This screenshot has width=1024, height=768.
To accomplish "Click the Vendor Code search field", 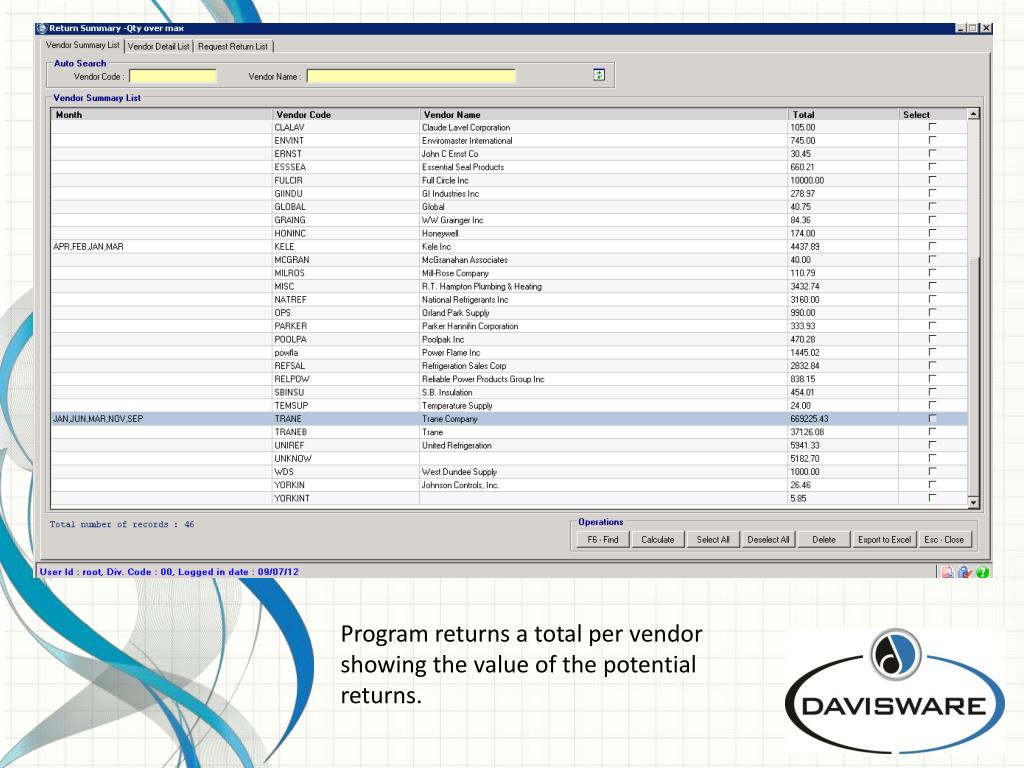I will coord(173,76).
